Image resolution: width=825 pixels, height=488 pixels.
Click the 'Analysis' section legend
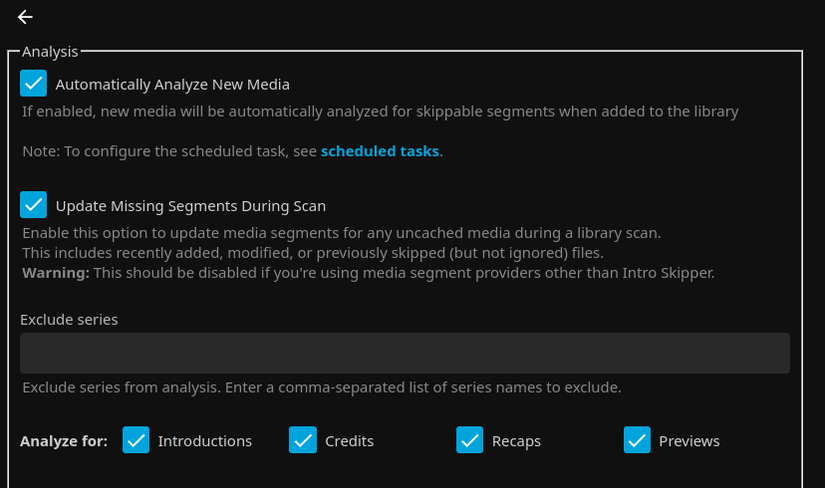[x=50, y=51]
